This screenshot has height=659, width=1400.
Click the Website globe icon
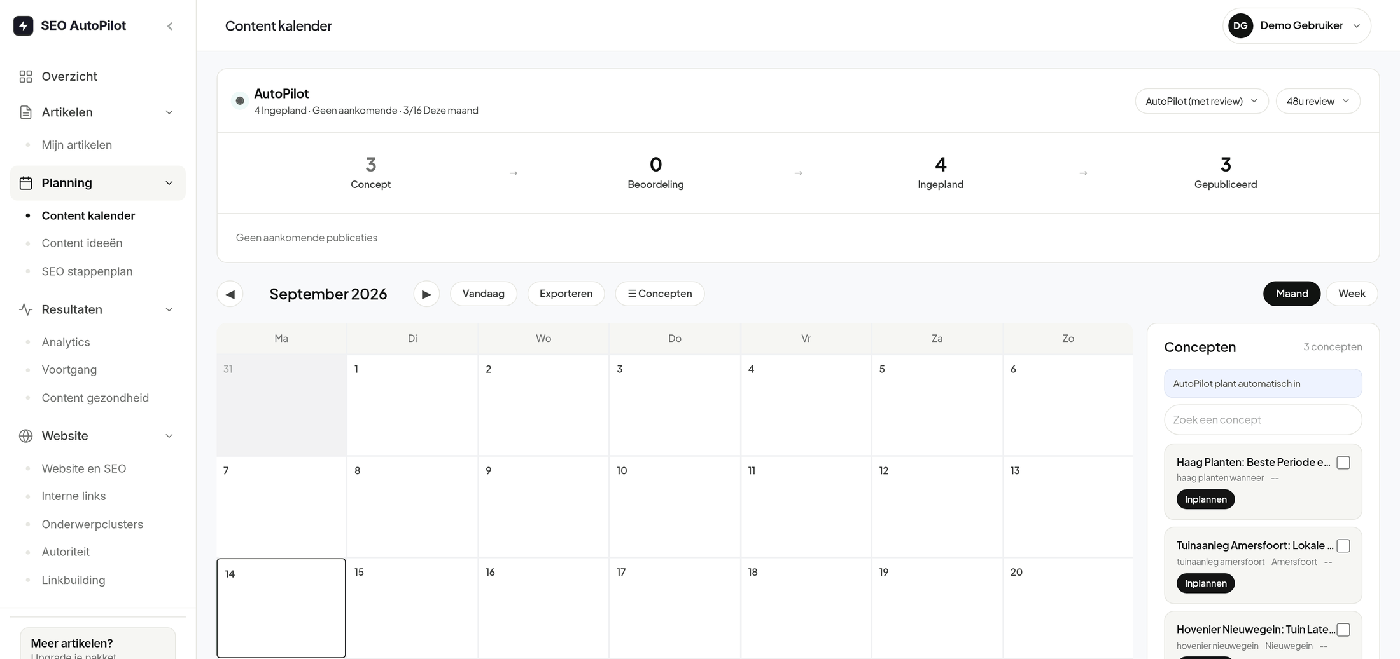coord(26,436)
